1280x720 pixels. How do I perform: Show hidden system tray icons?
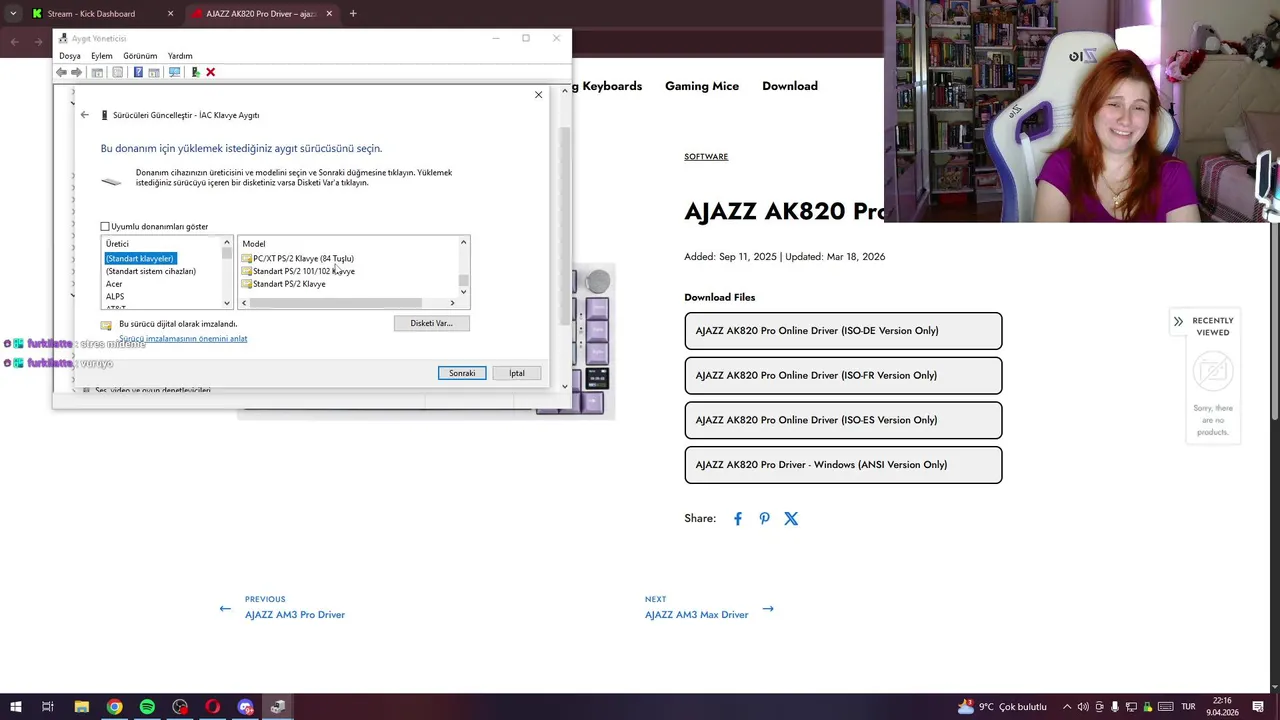point(1066,707)
